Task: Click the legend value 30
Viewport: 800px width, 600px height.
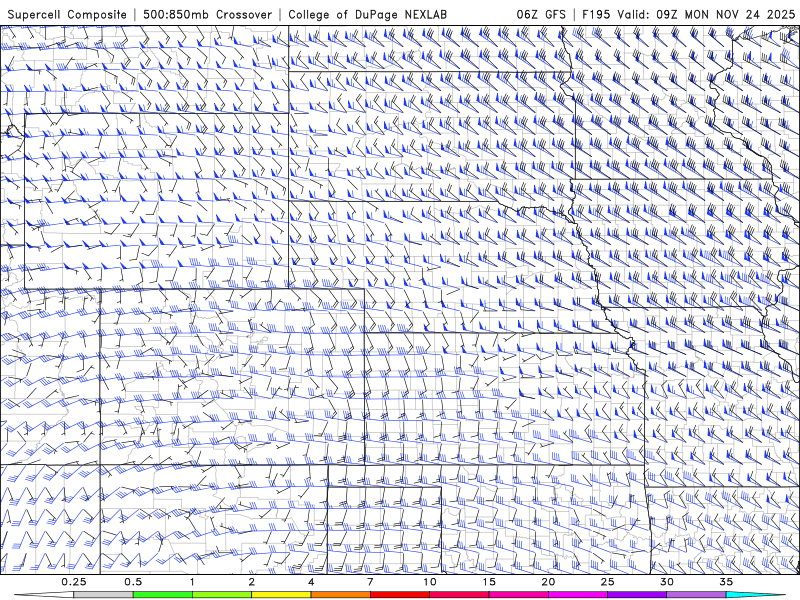Action: (x=667, y=582)
